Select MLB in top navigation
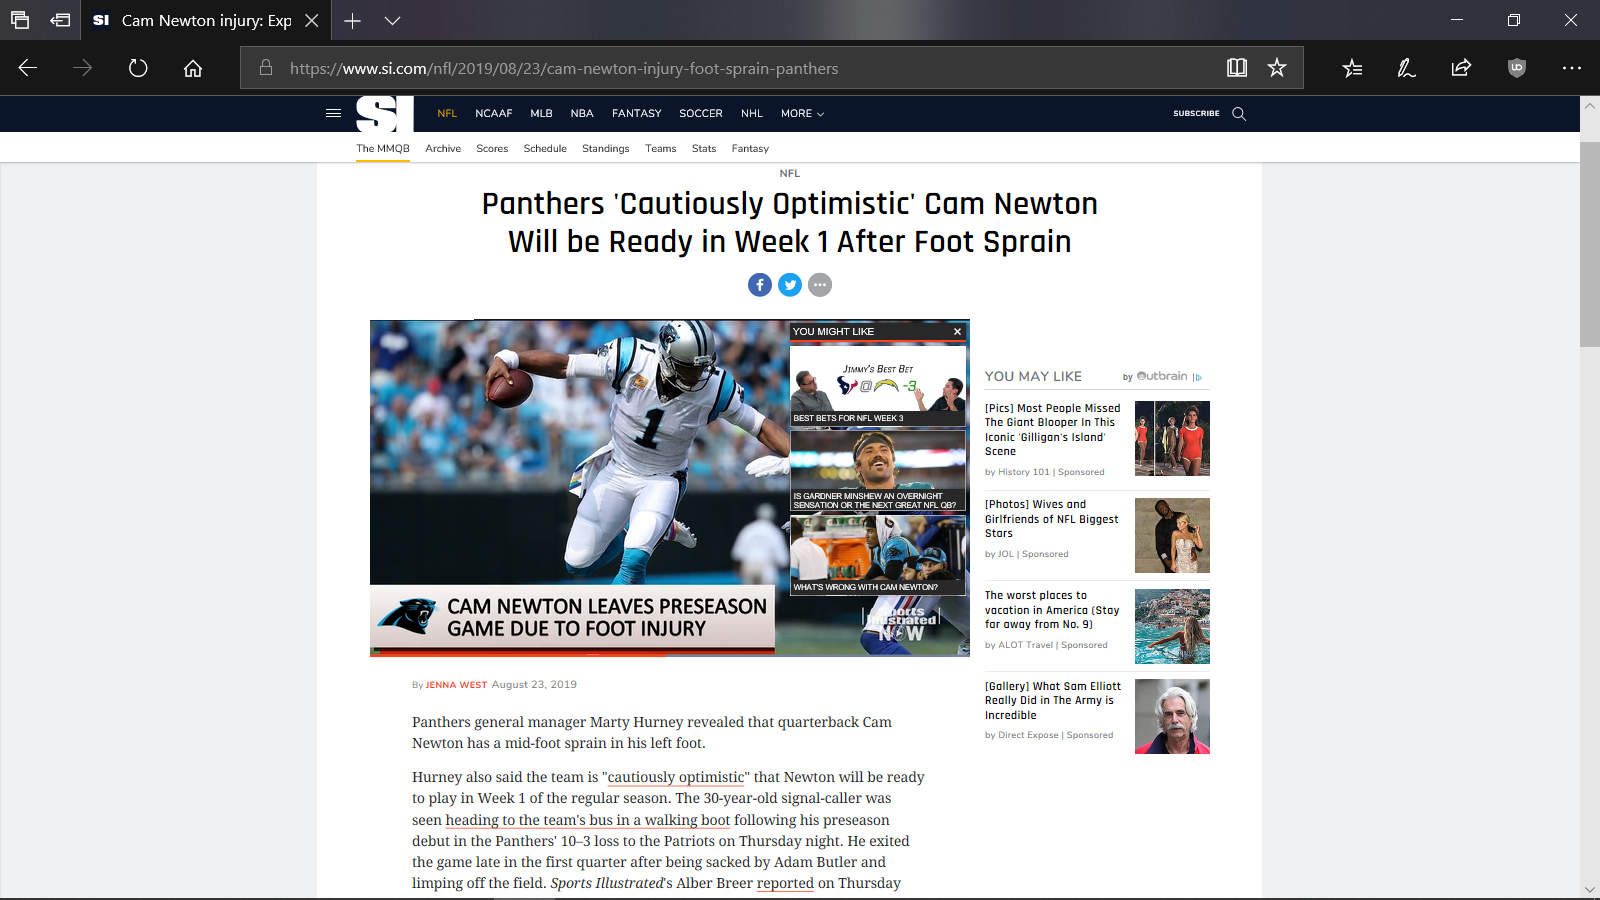The image size is (1600, 900). tap(541, 113)
